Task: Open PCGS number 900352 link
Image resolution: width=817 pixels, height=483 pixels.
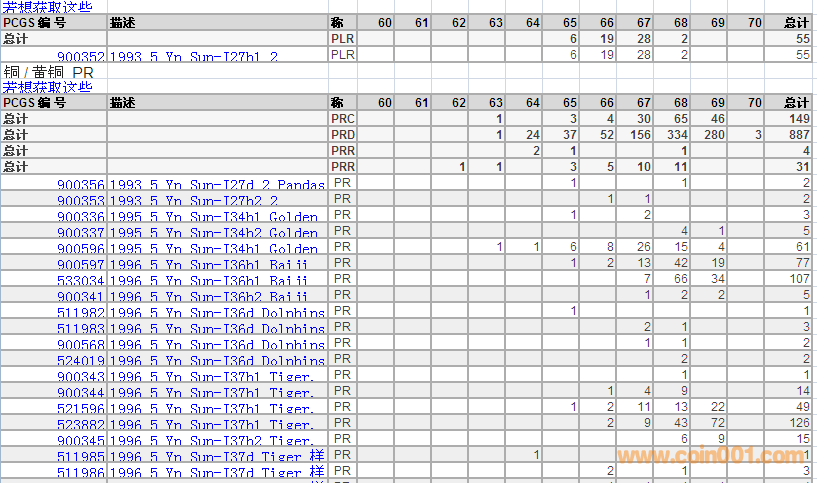Action: pos(80,56)
